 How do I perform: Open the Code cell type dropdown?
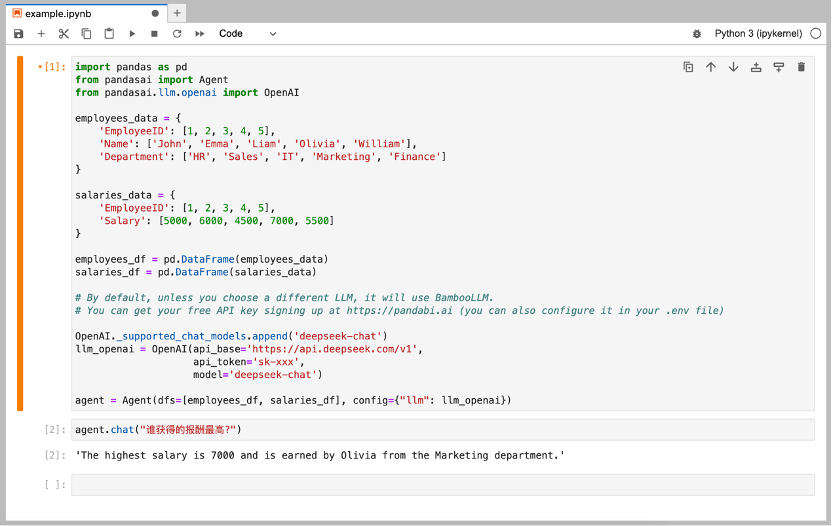(x=247, y=34)
